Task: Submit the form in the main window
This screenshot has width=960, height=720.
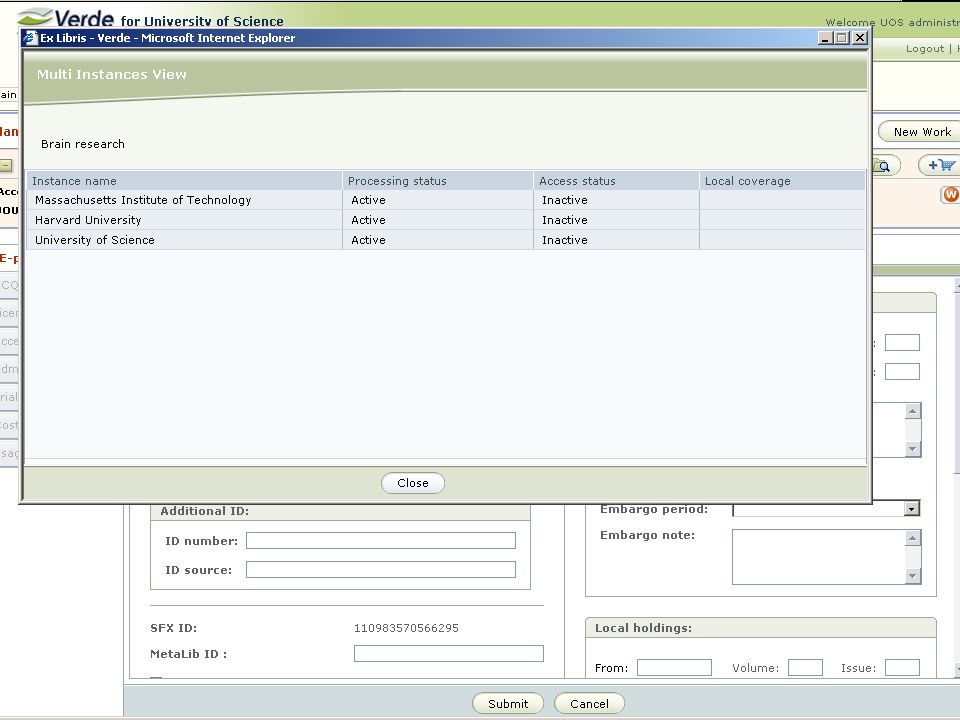Action: (508, 703)
